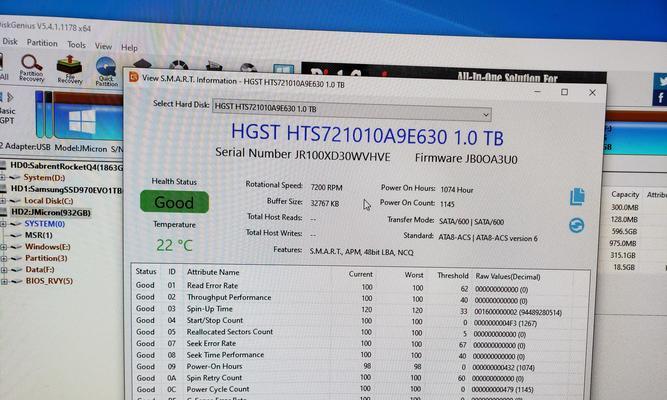Viewport: 667px width, 400px height.
Task: Click the All-In-One Solution banner ad
Action: pos(454,73)
